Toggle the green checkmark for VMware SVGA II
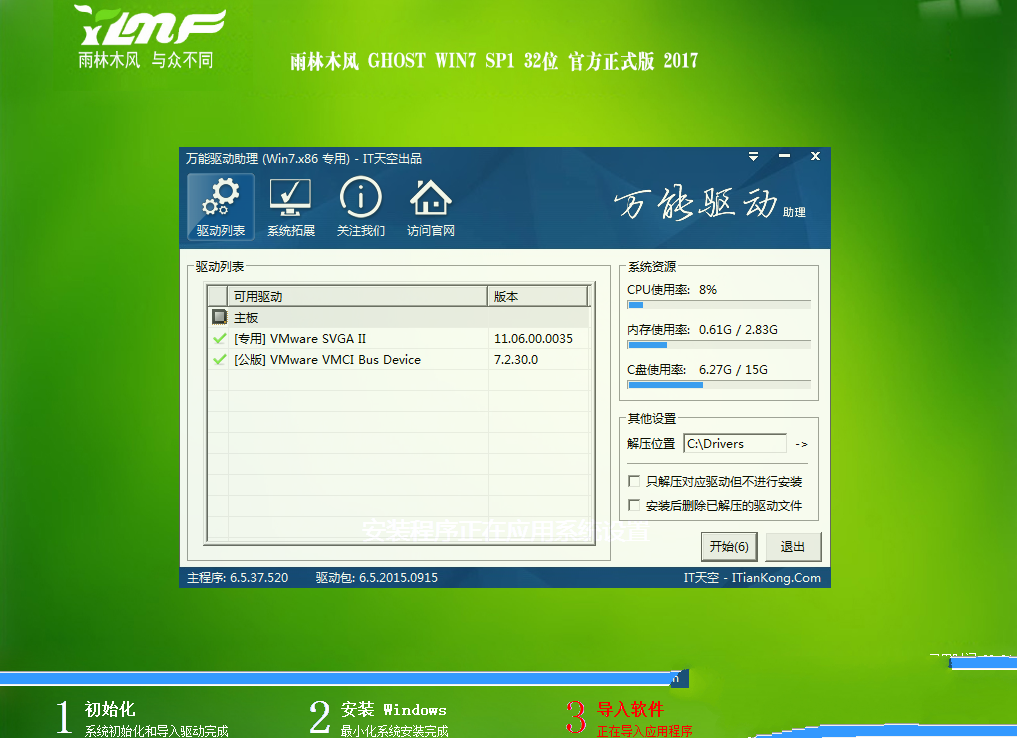Viewport: 1017px width, 738px height. 219,339
